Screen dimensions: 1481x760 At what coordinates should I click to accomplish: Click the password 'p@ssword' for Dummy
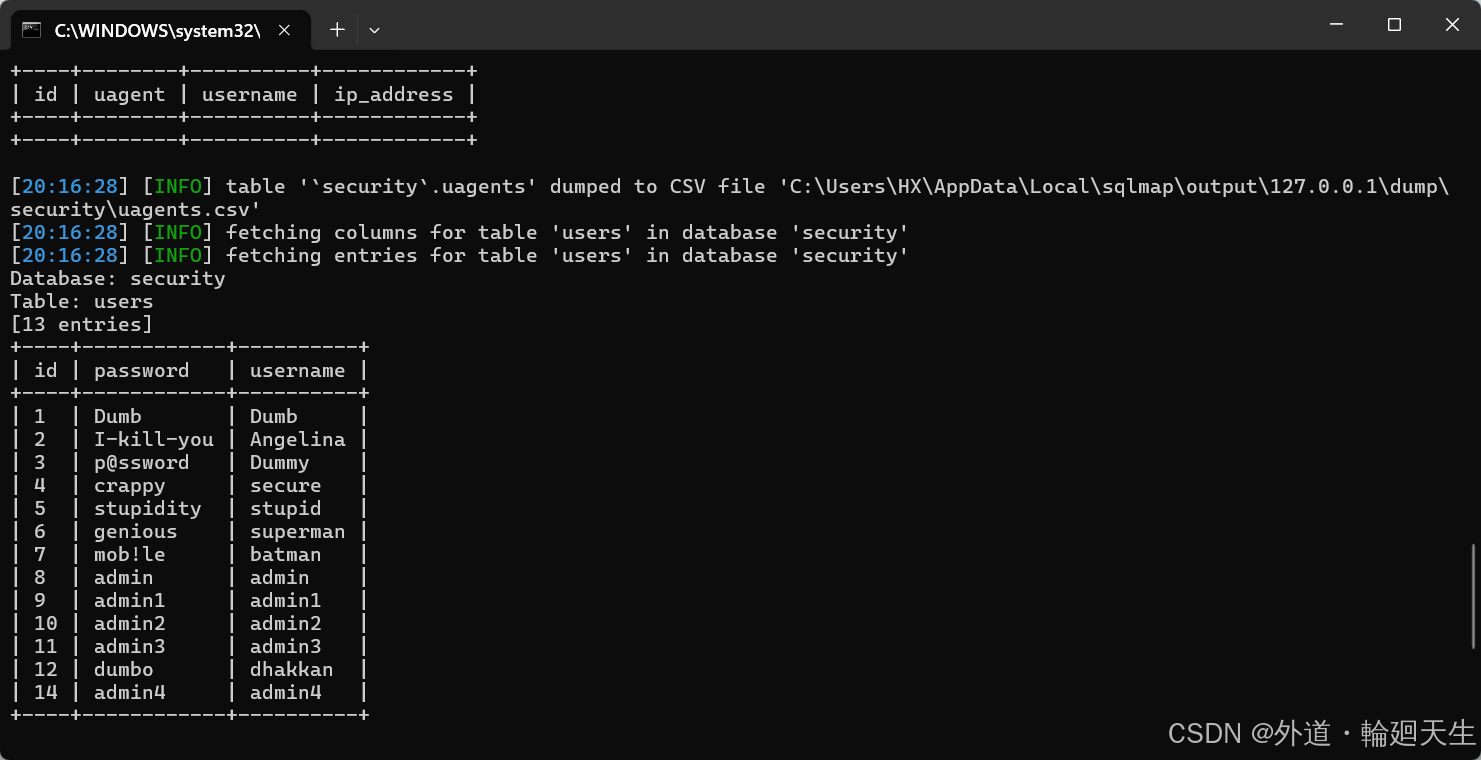coord(141,462)
